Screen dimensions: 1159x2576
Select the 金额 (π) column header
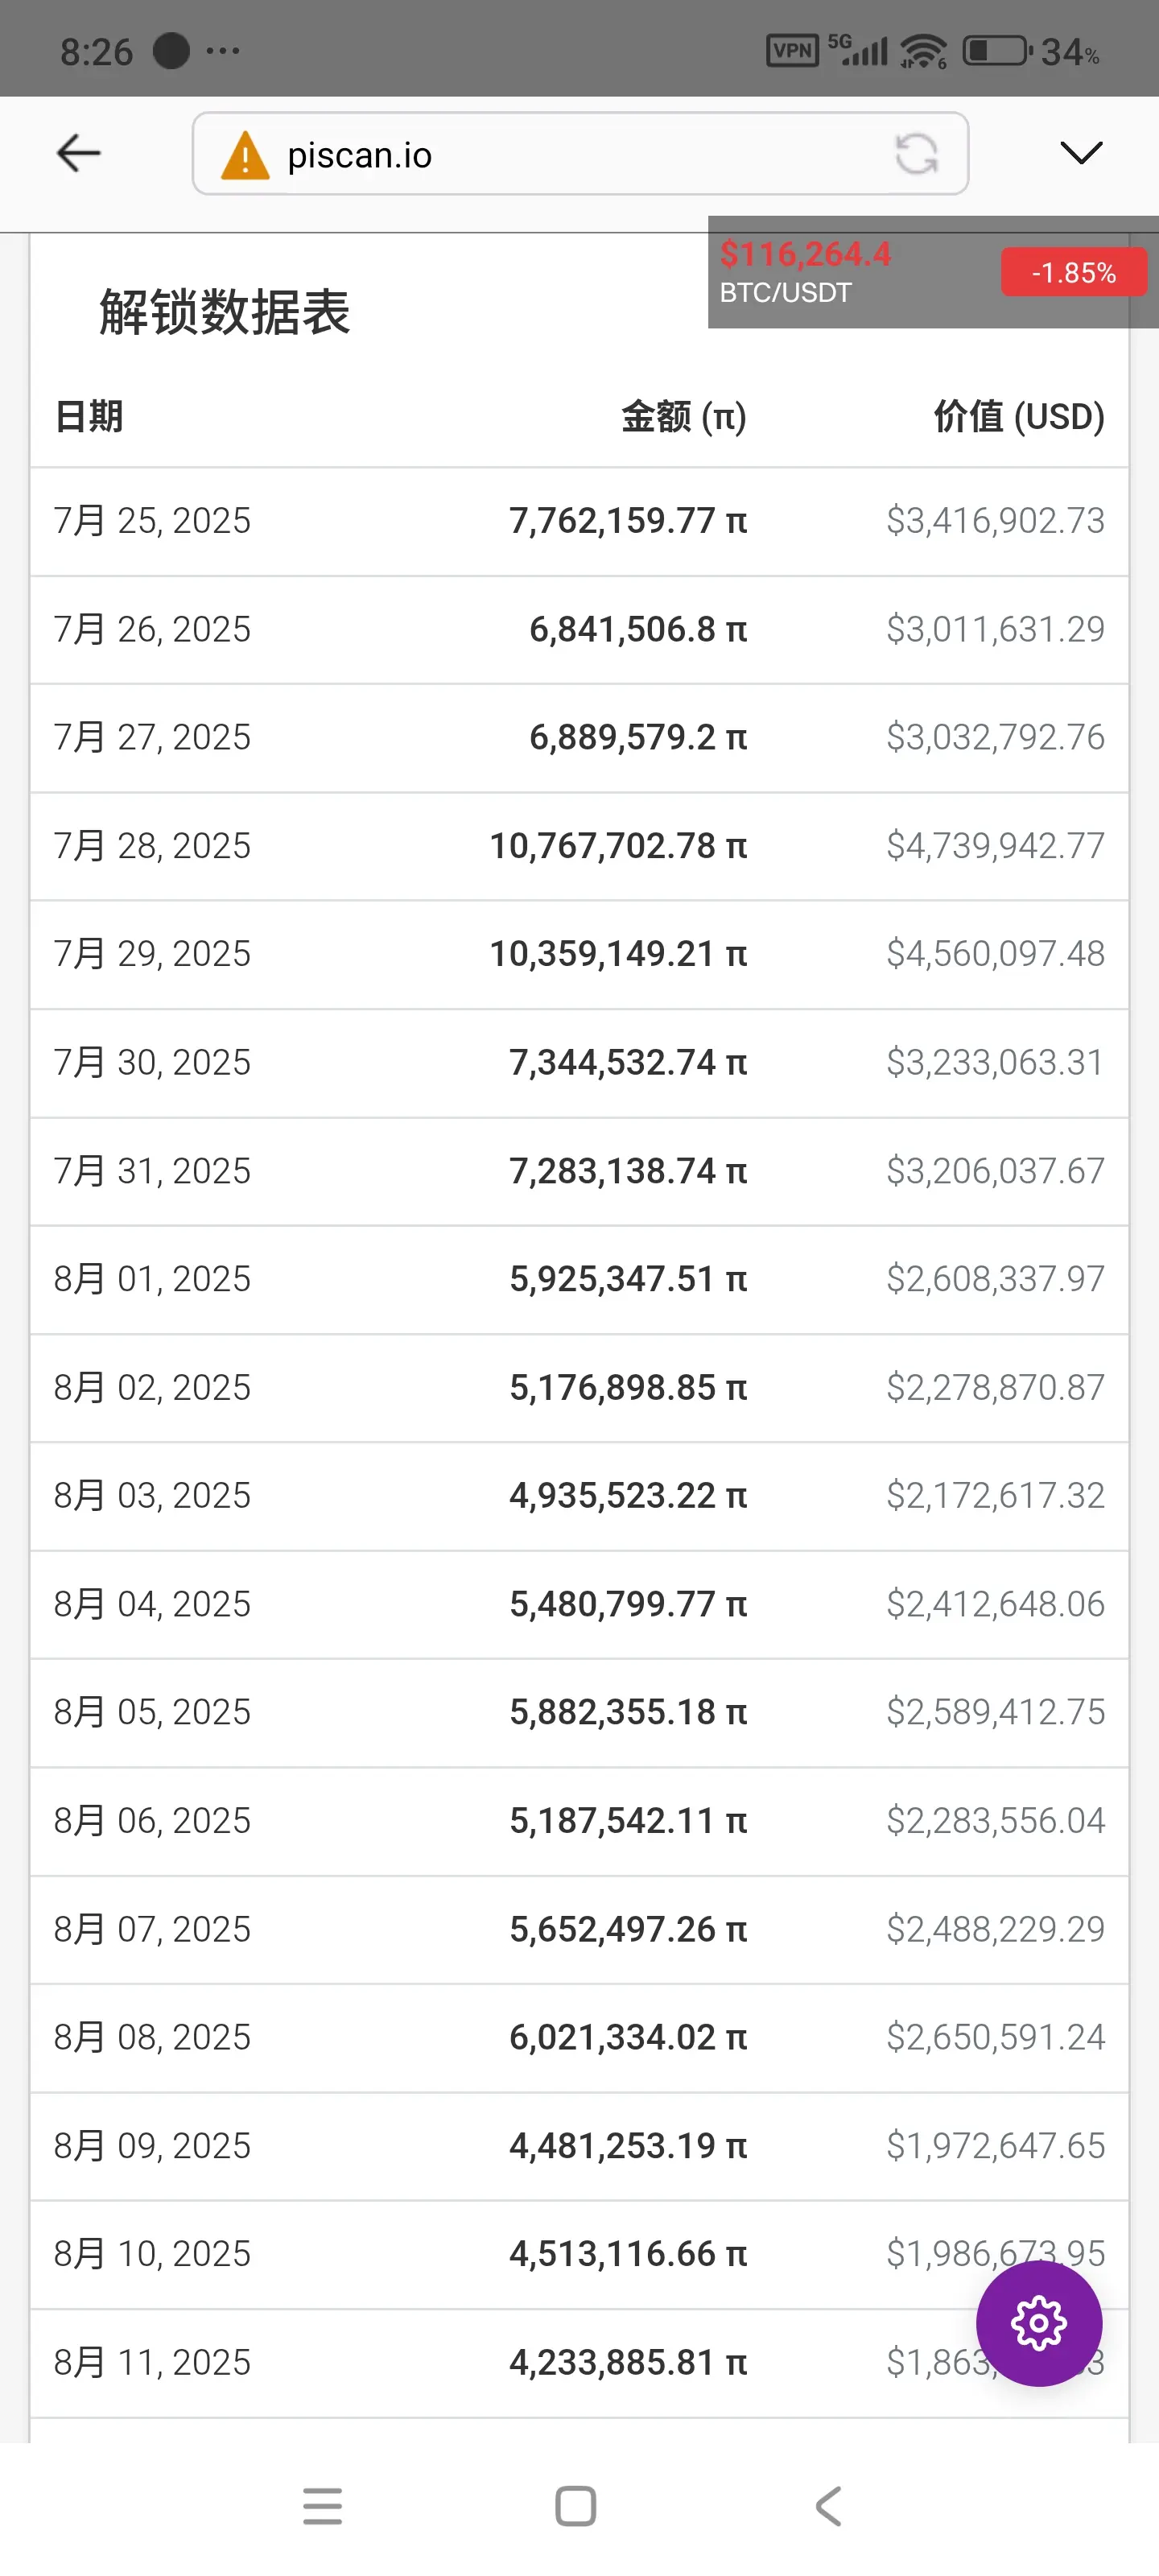coord(684,416)
